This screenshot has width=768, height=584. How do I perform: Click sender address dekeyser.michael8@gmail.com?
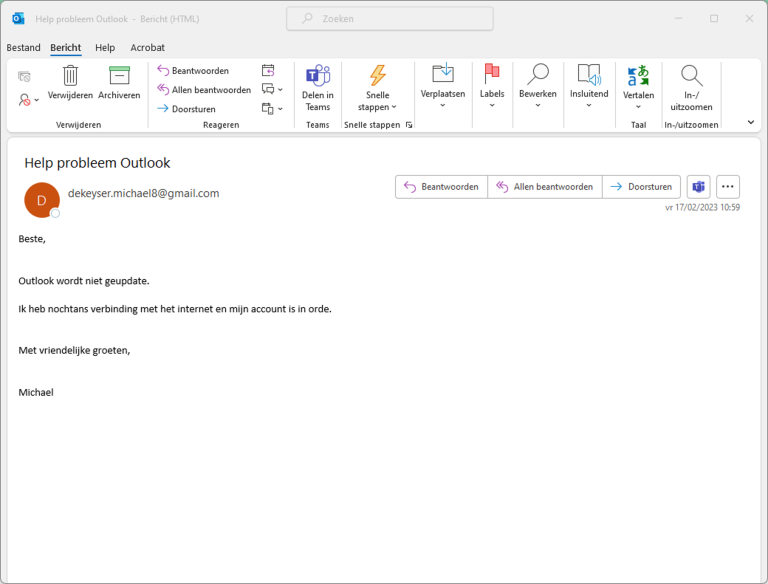[144, 194]
